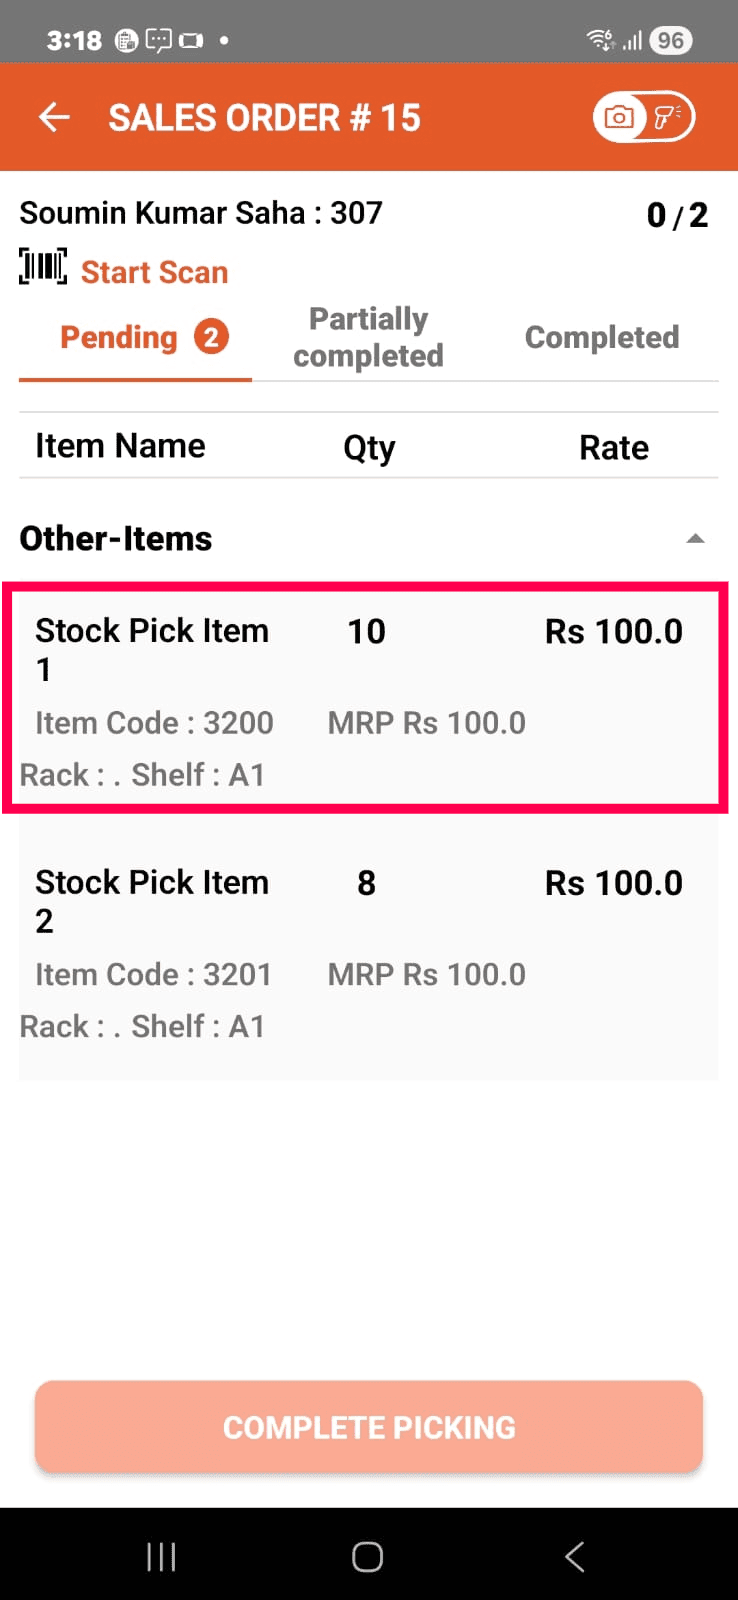The image size is (738, 1600).
Task: Select Stock Pick Item 1 row
Action: click(x=366, y=698)
